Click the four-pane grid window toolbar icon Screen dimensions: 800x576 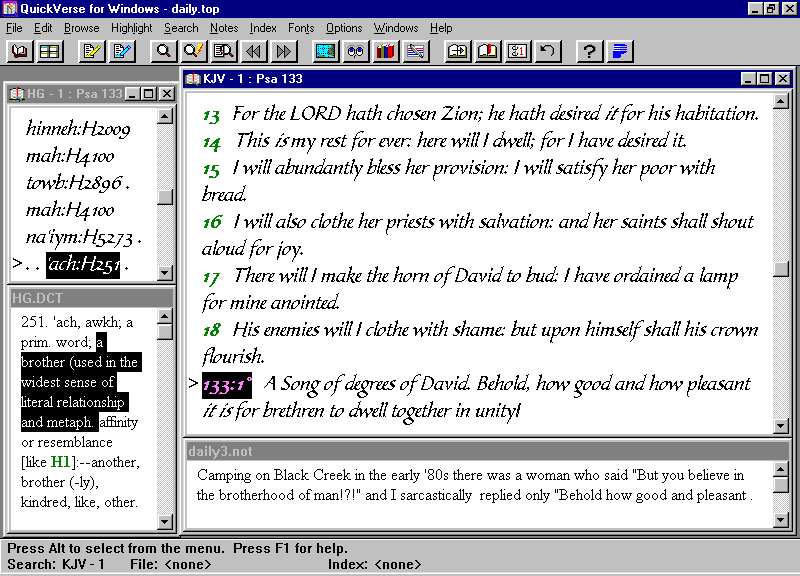49,51
